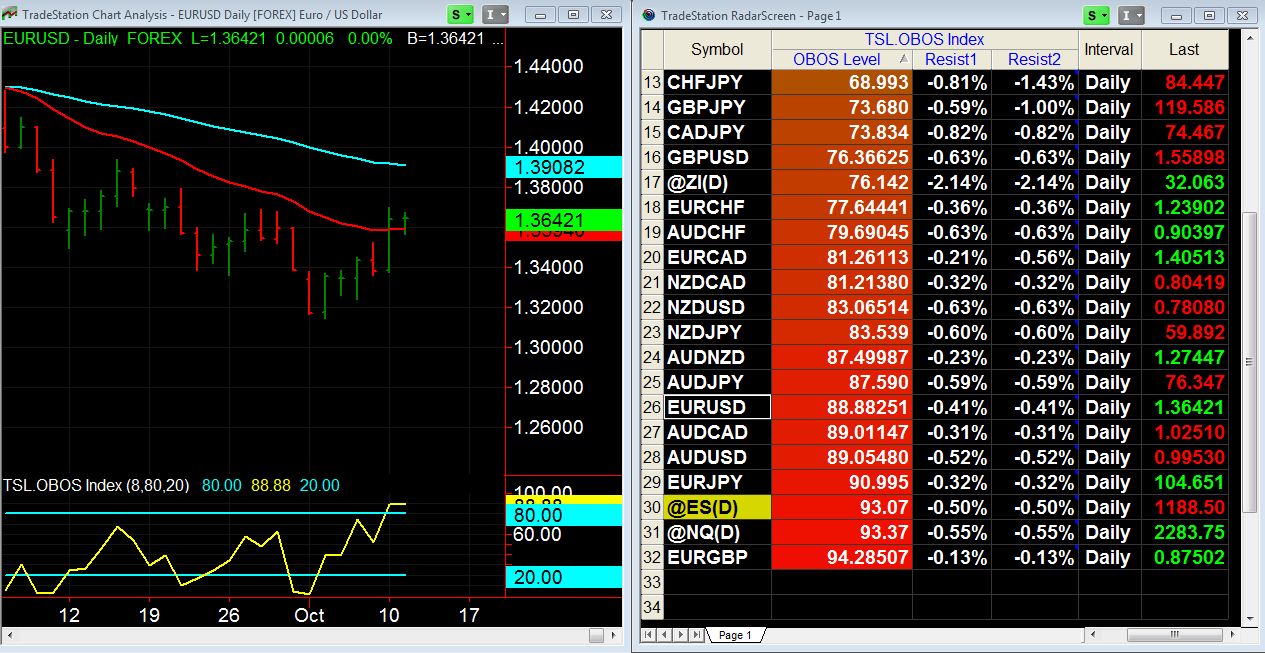The width and height of the screenshot is (1265, 653).
Task: Select the @NQ(D) symbol cell
Action: tap(717, 532)
